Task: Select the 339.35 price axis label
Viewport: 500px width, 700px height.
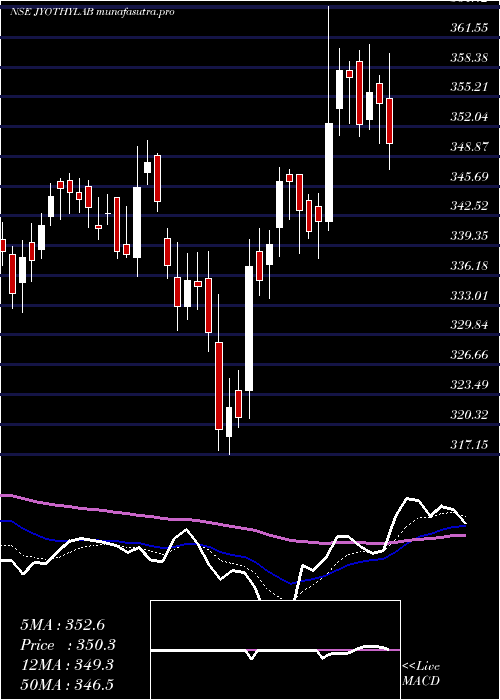Action: 468,236
